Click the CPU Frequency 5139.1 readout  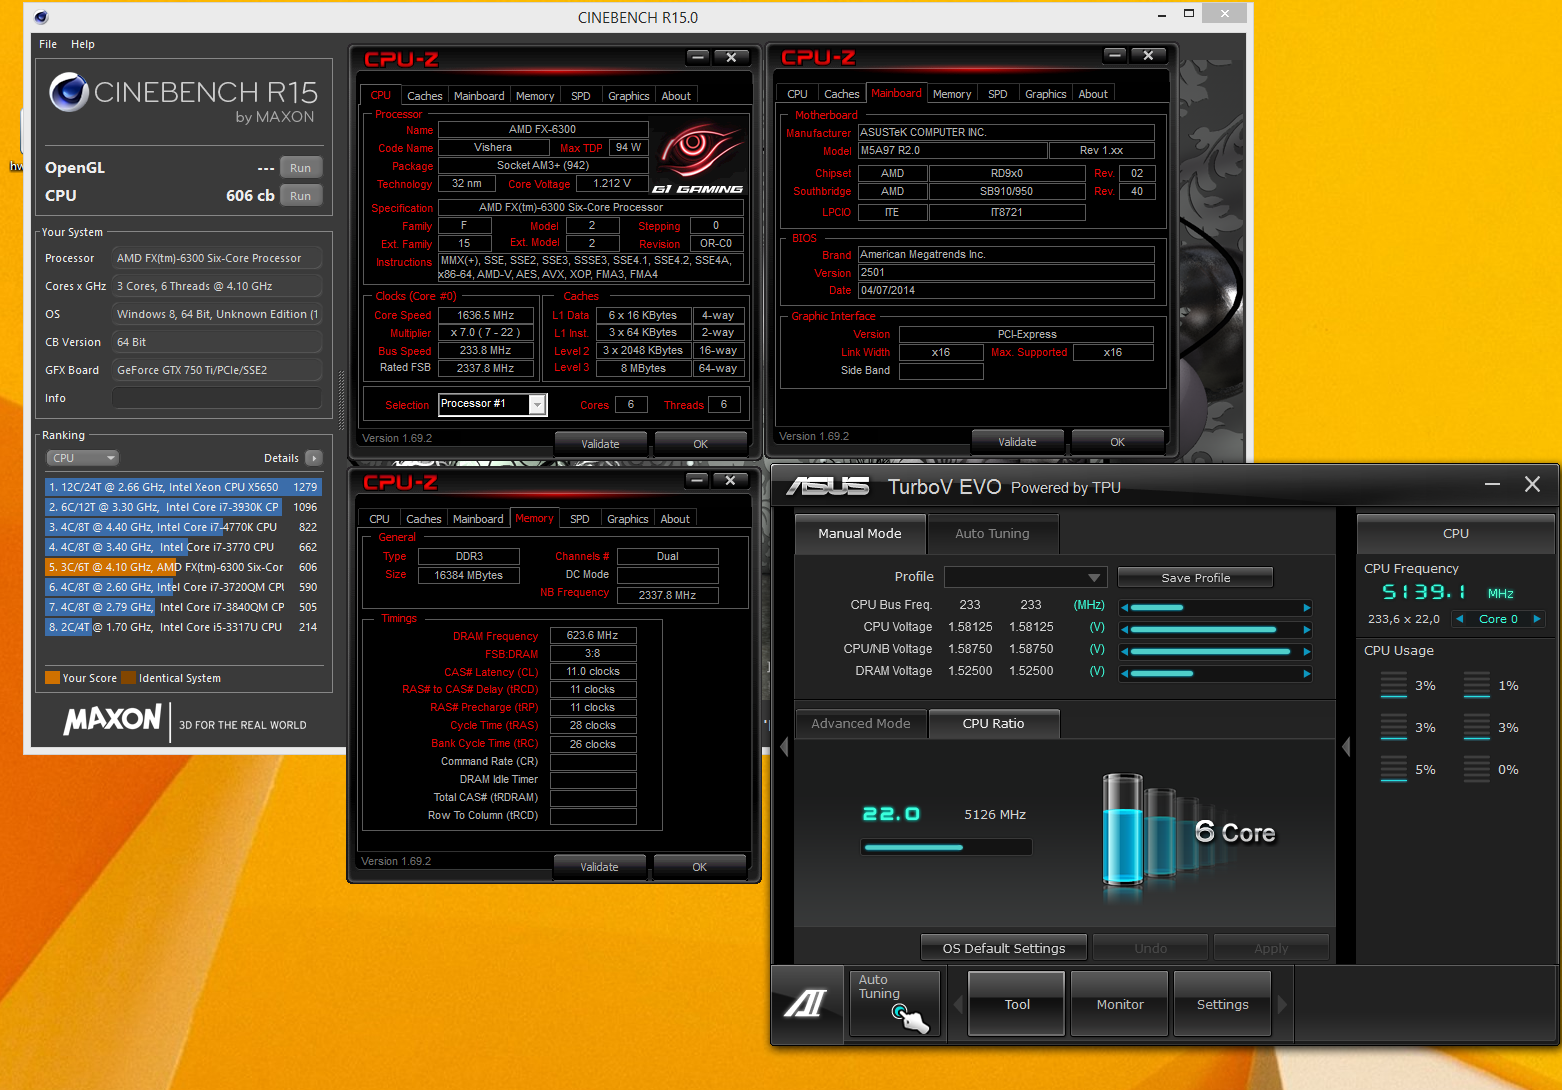1424,592
